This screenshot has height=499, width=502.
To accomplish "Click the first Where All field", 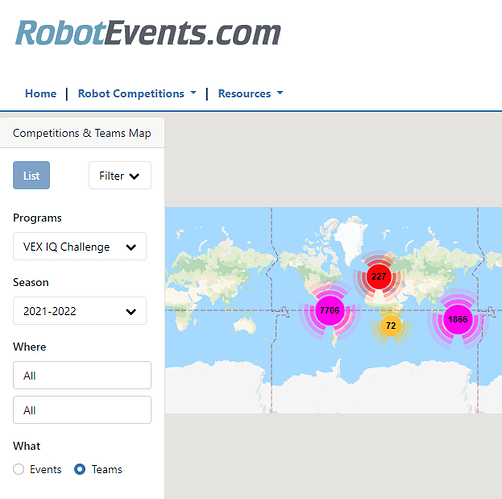I will 82,375.
